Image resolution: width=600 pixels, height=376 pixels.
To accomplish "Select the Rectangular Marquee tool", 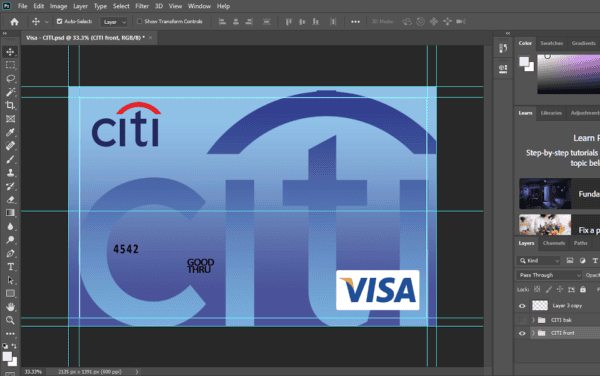I will point(10,65).
